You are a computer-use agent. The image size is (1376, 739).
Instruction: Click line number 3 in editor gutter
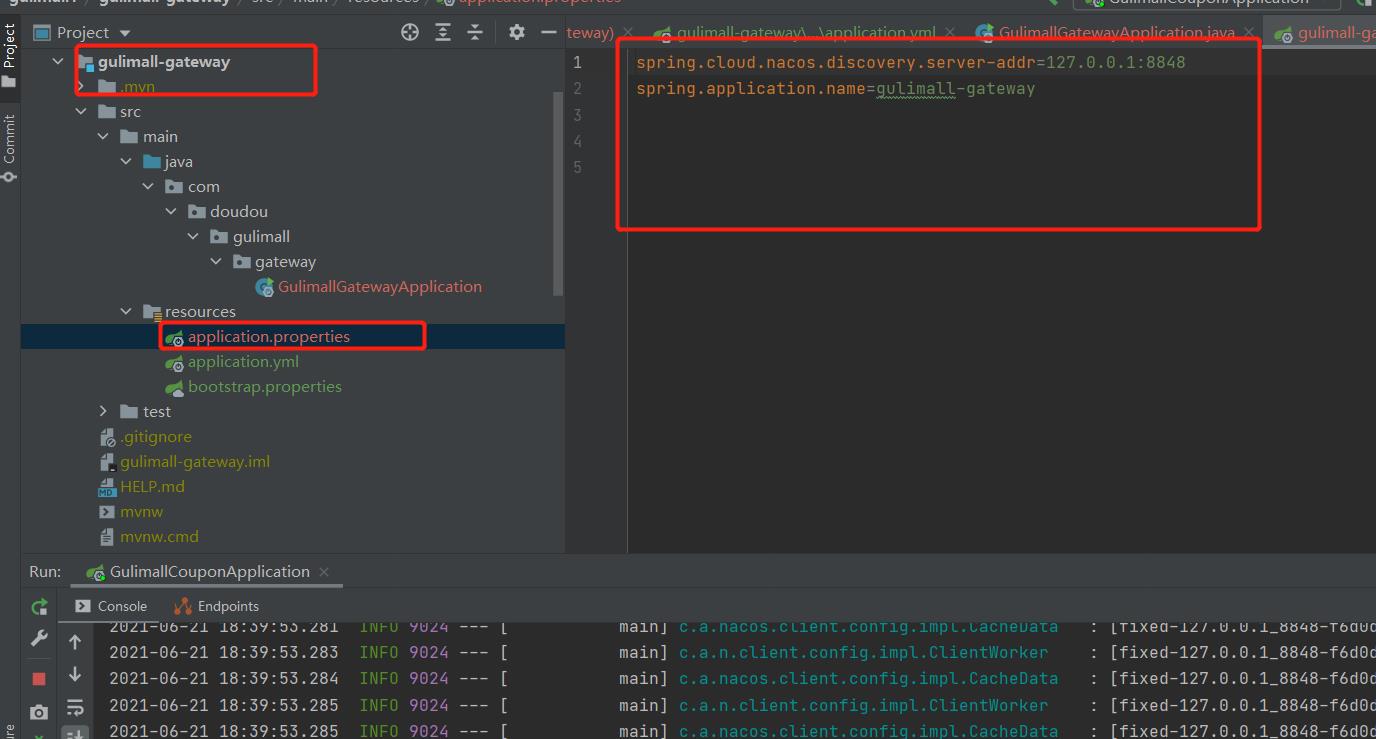[x=577, y=115]
